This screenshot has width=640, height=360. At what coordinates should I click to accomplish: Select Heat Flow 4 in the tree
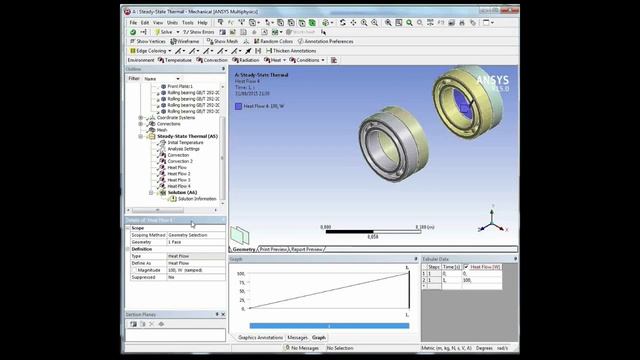click(179, 186)
